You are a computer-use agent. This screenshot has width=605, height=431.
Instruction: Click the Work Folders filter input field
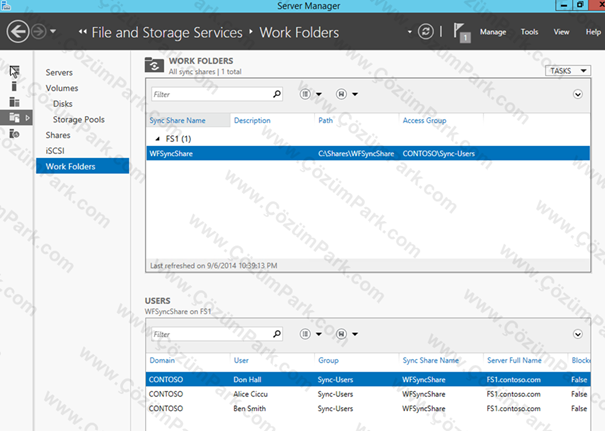[x=212, y=94]
